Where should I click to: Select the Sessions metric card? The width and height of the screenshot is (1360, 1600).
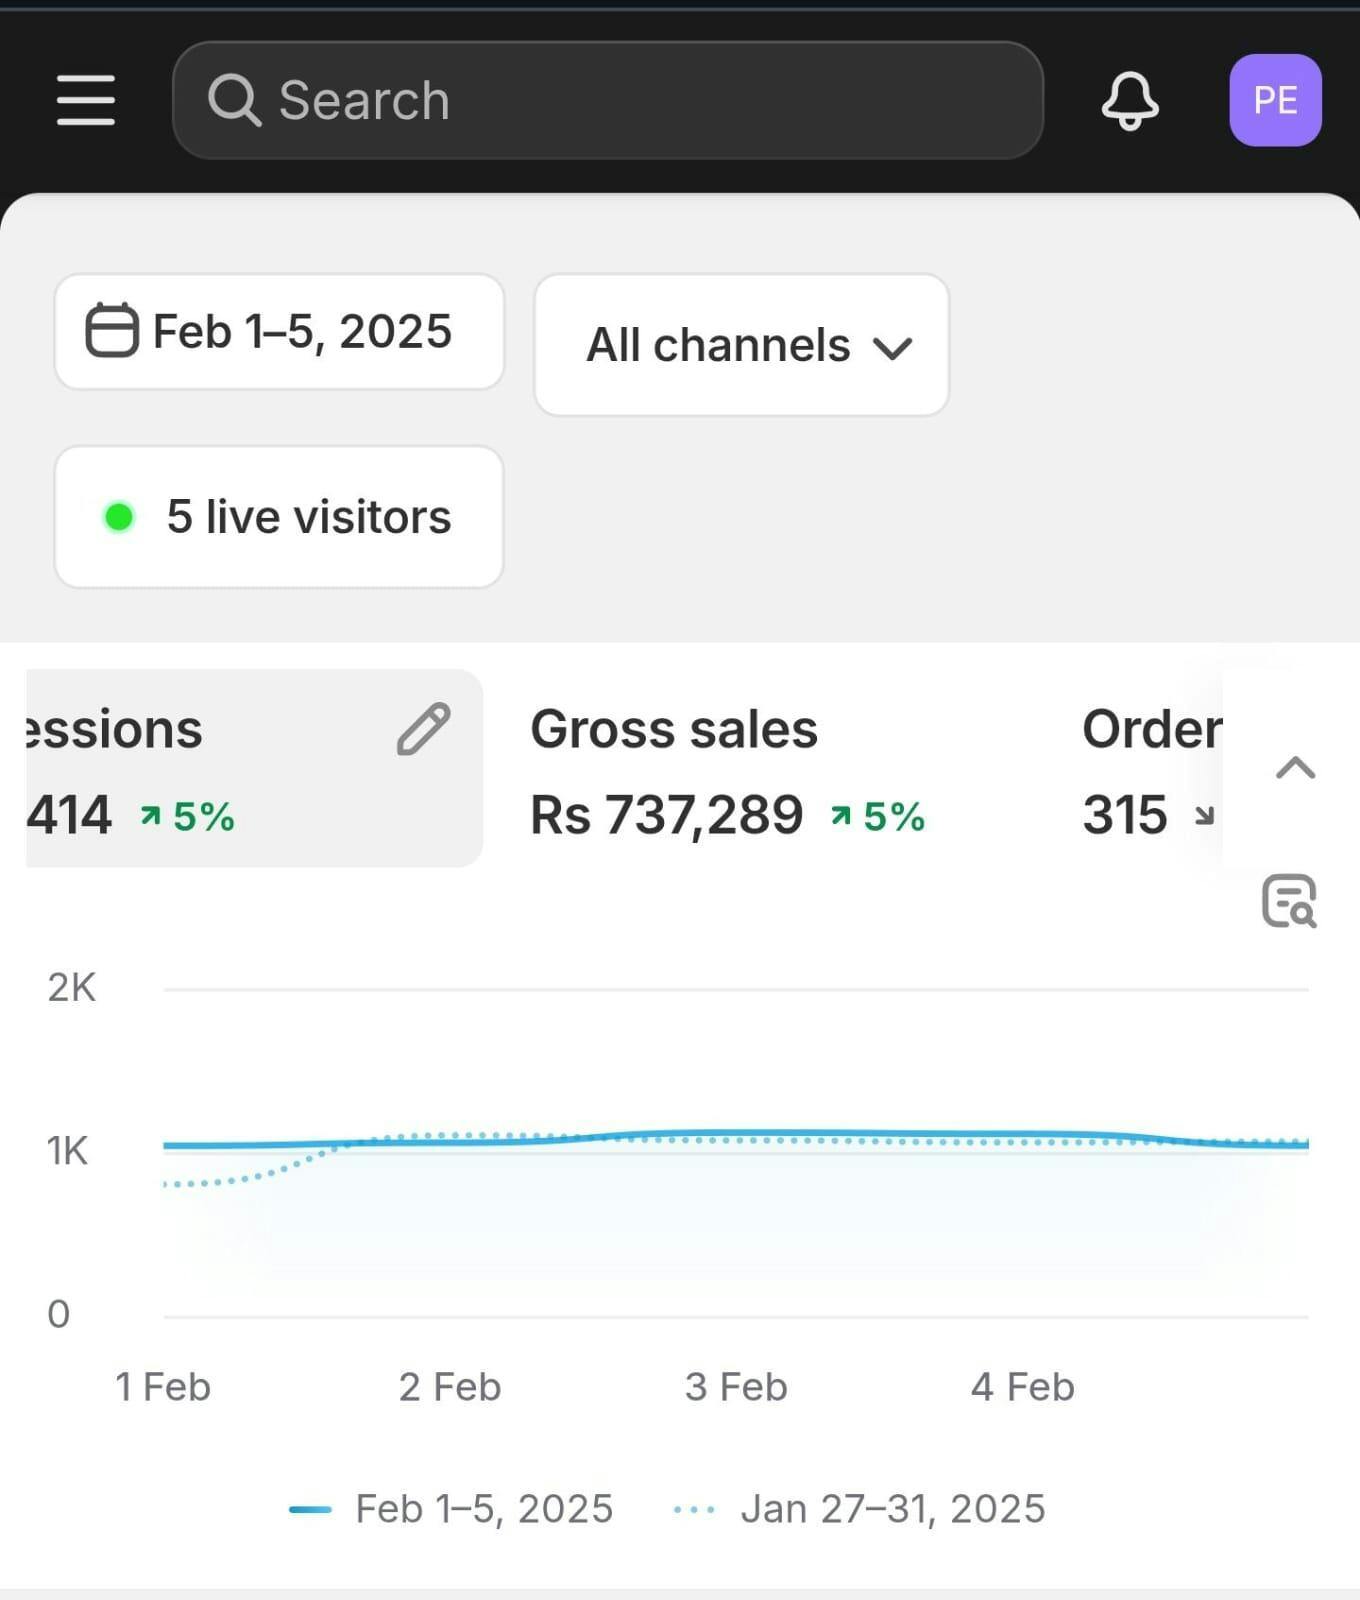pyautogui.click(x=200, y=770)
